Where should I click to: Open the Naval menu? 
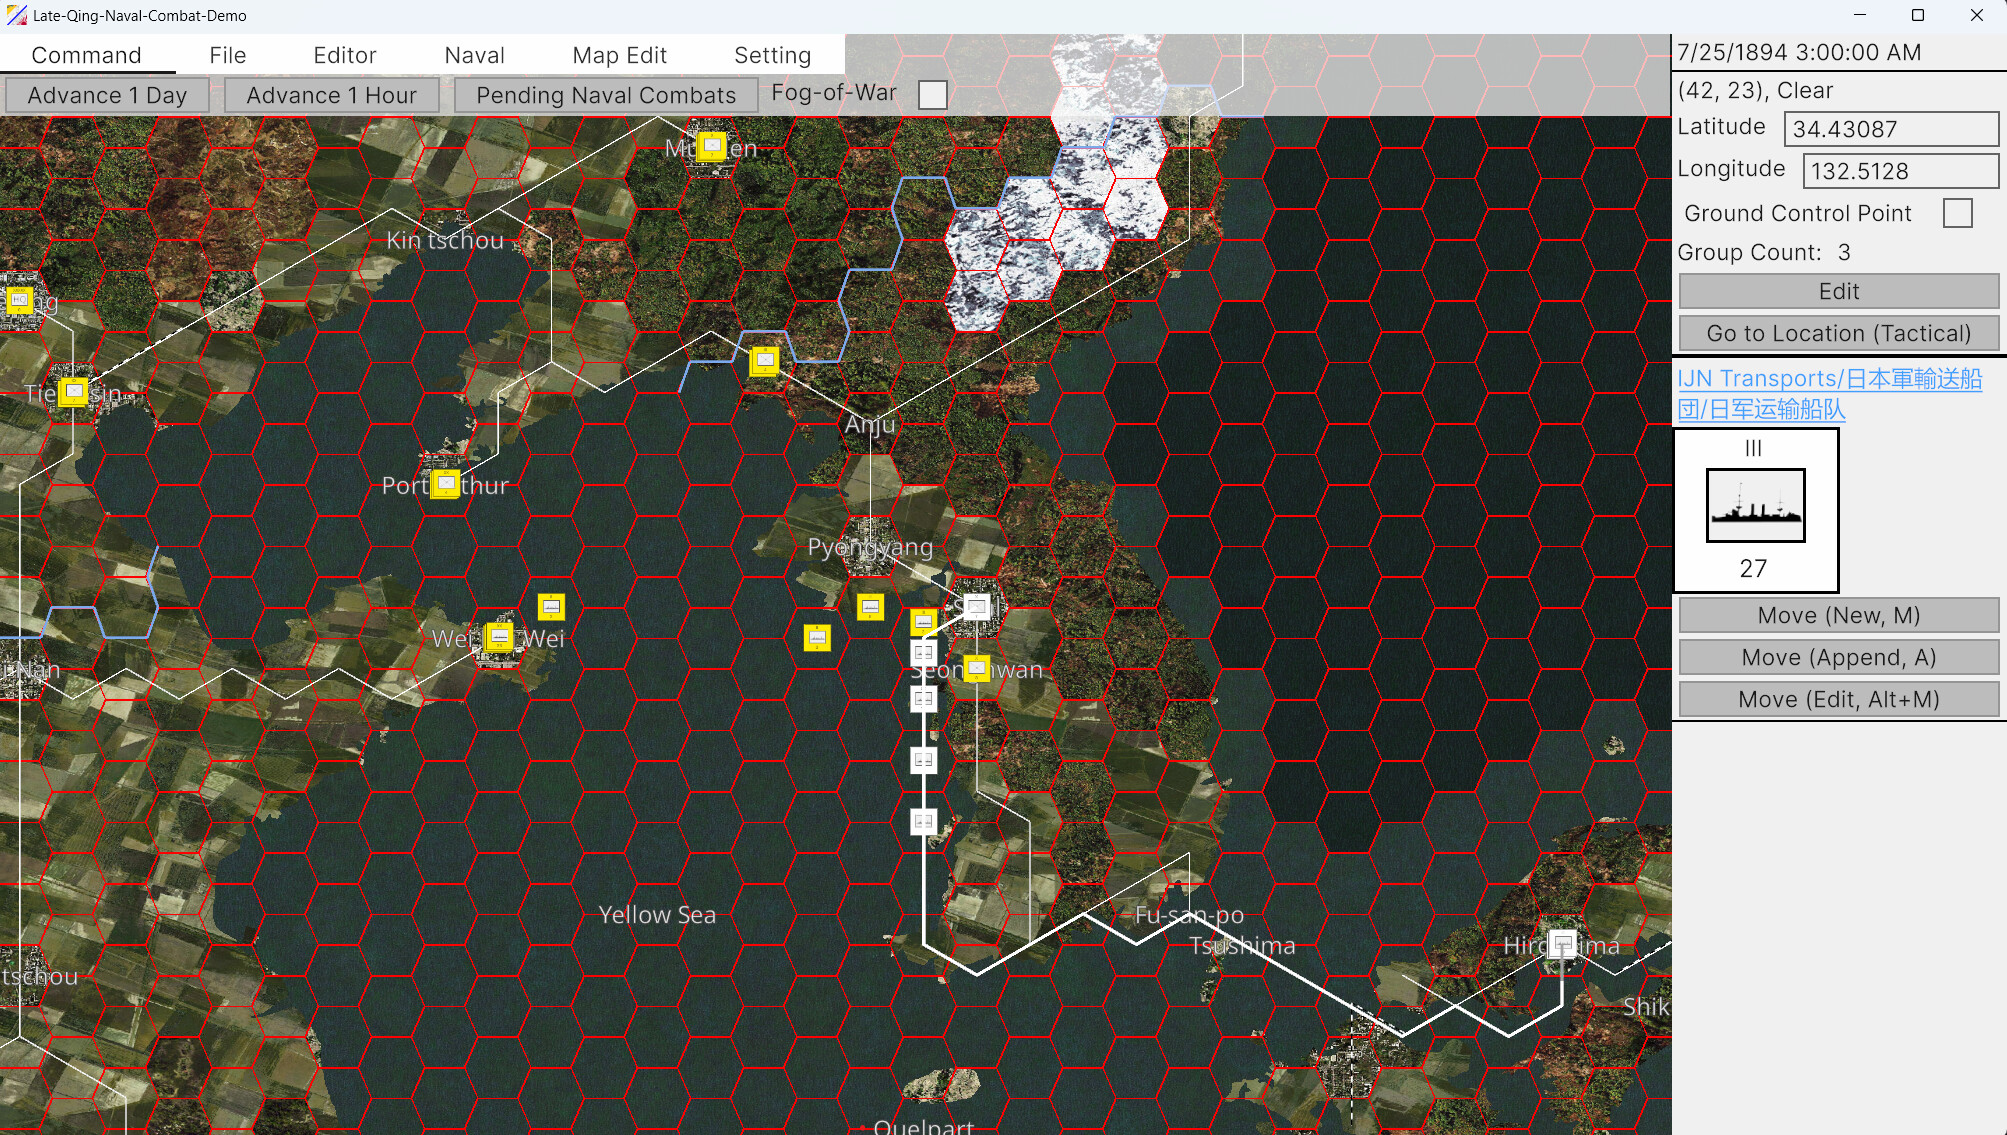click(473, 55)
